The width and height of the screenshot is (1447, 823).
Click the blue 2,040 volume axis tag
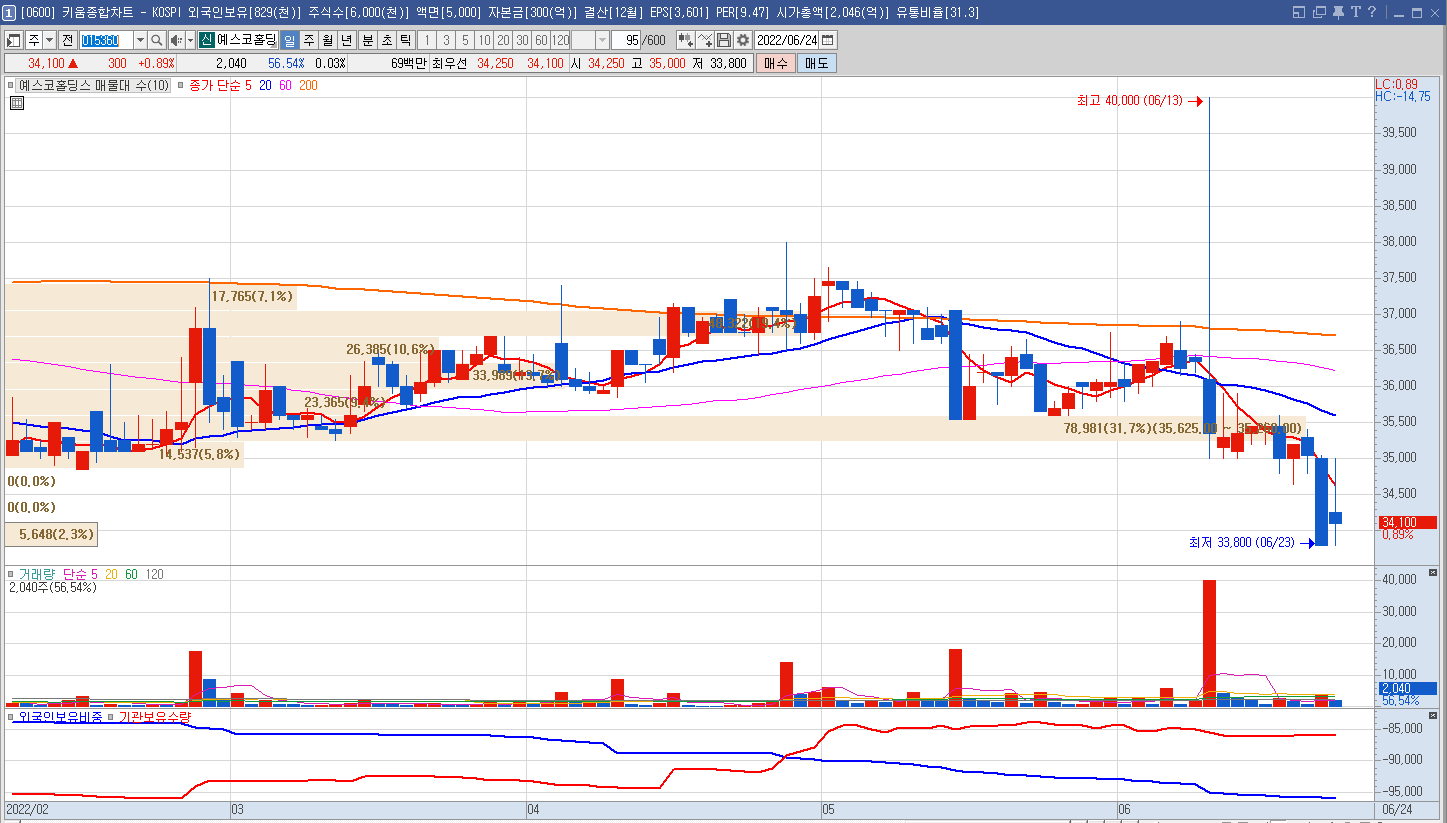pyautogui.click(x=1407, y=688)
